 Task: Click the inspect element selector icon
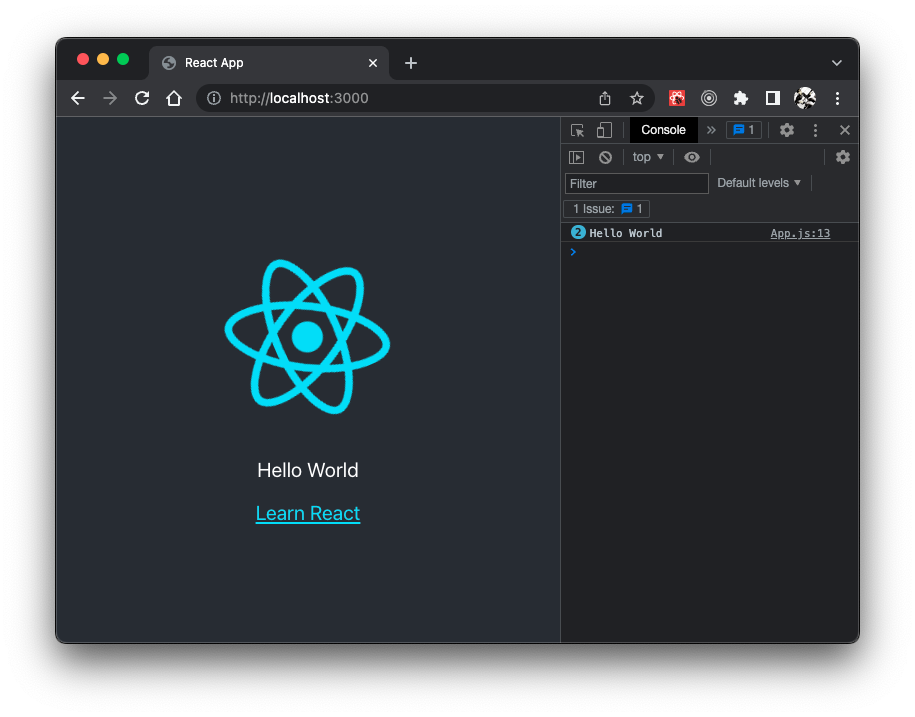(577, 130)
